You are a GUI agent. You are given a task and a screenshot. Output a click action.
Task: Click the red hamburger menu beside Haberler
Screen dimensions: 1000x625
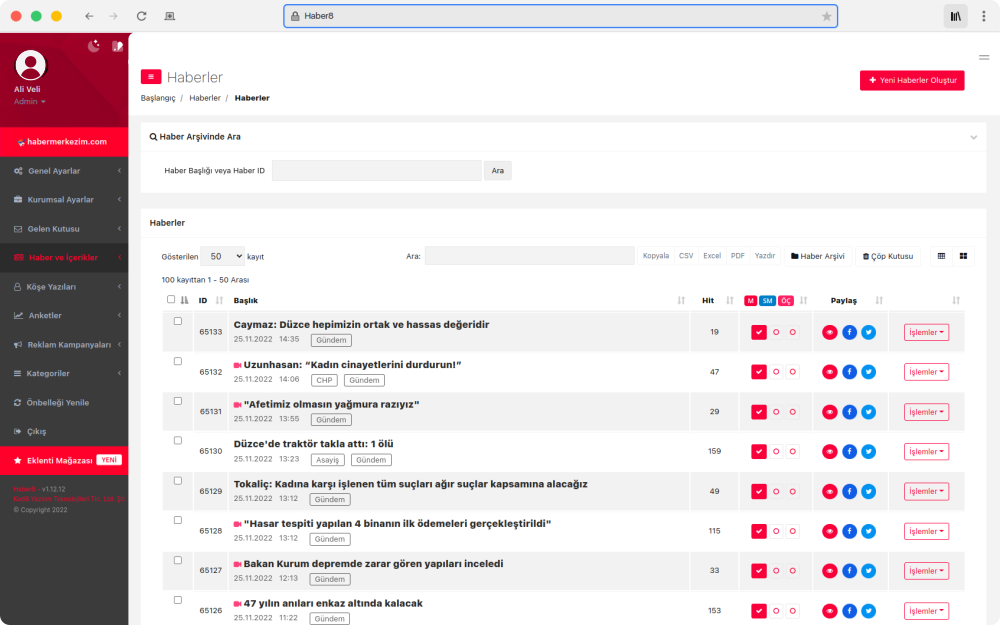[x=151, y=77]
